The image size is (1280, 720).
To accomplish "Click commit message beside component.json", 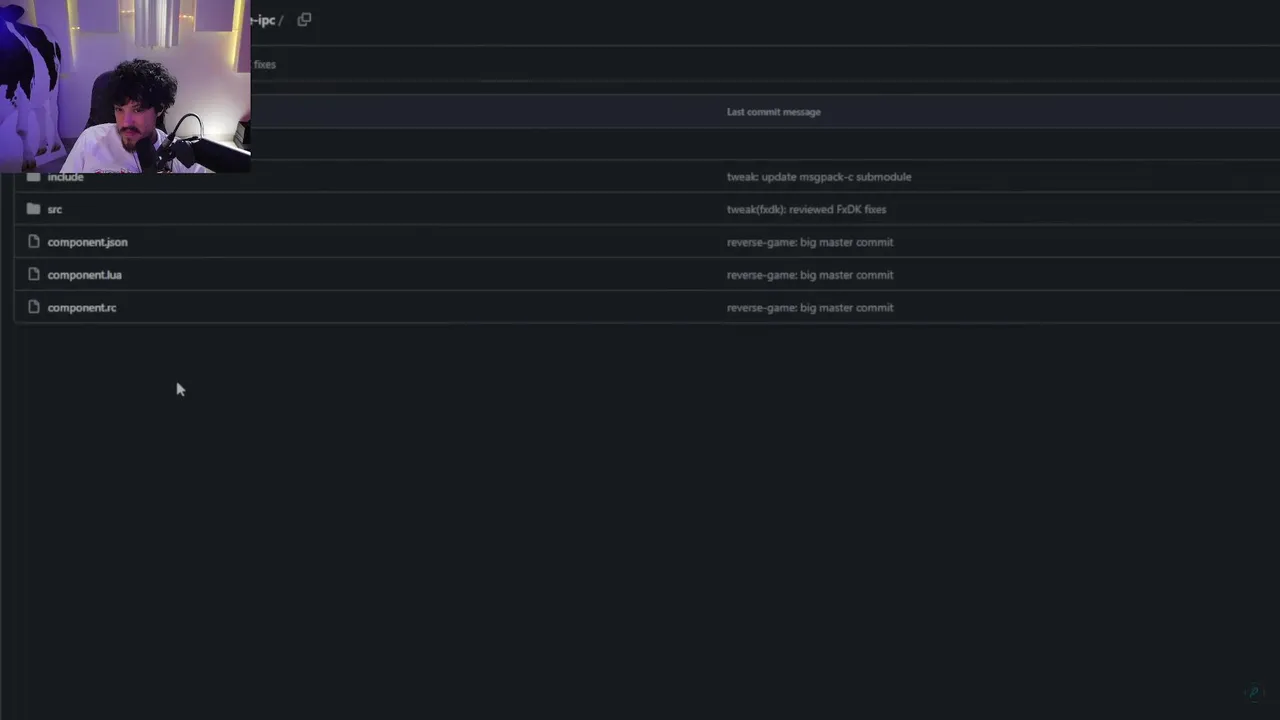I will click(809, 242).
